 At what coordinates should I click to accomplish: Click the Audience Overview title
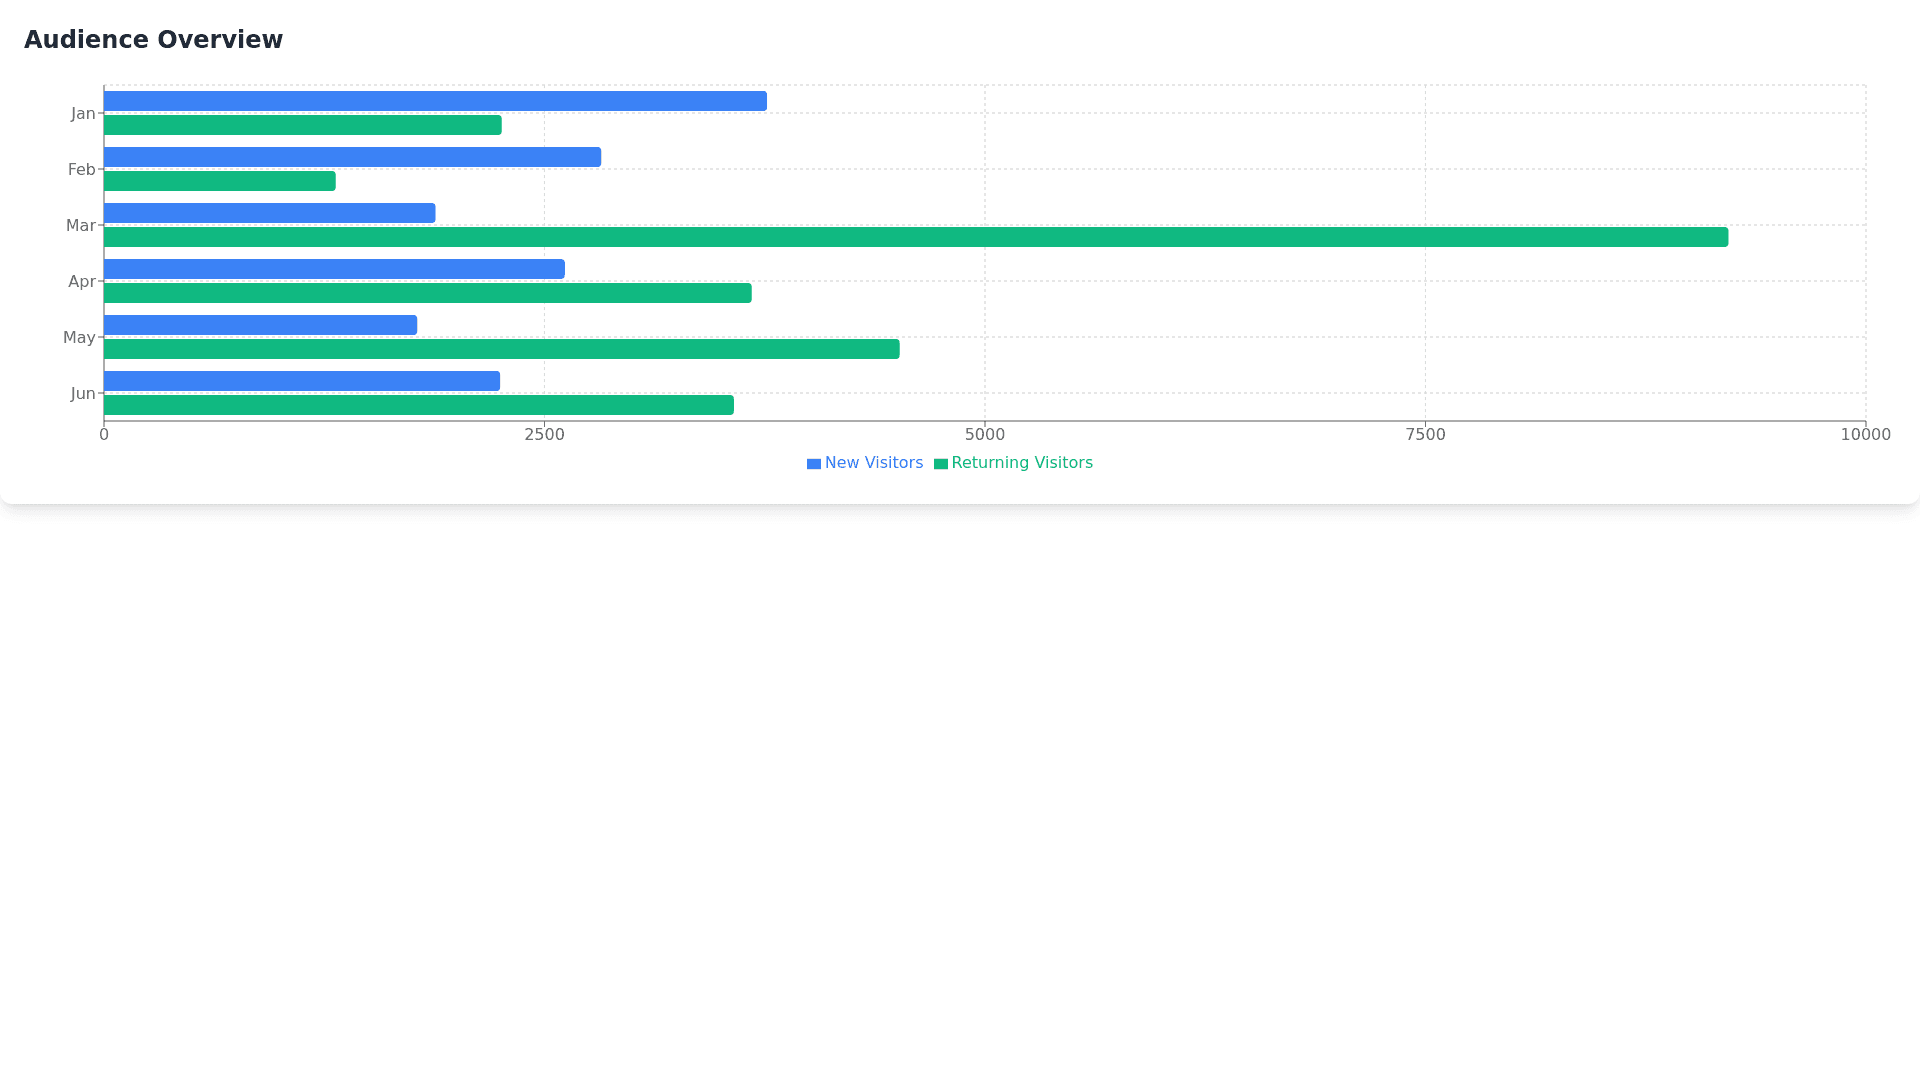pyautogui.click(x=153, y=40)
